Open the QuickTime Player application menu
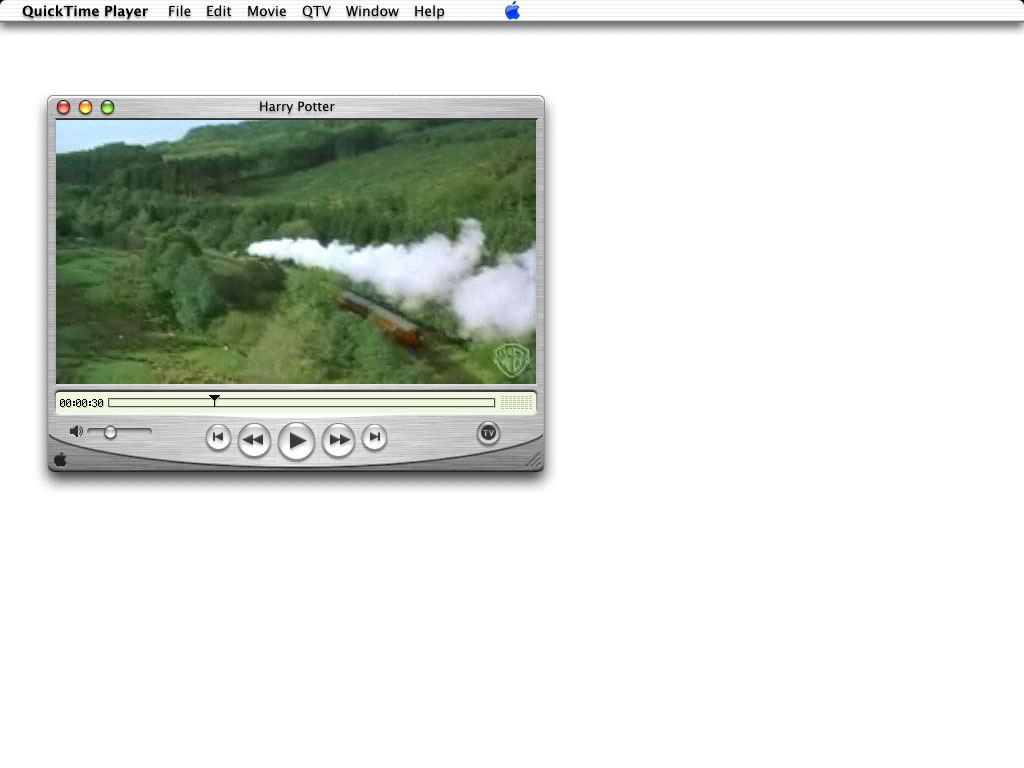Viewport: 1024px width, 768px height. click(x=85, y=11)
